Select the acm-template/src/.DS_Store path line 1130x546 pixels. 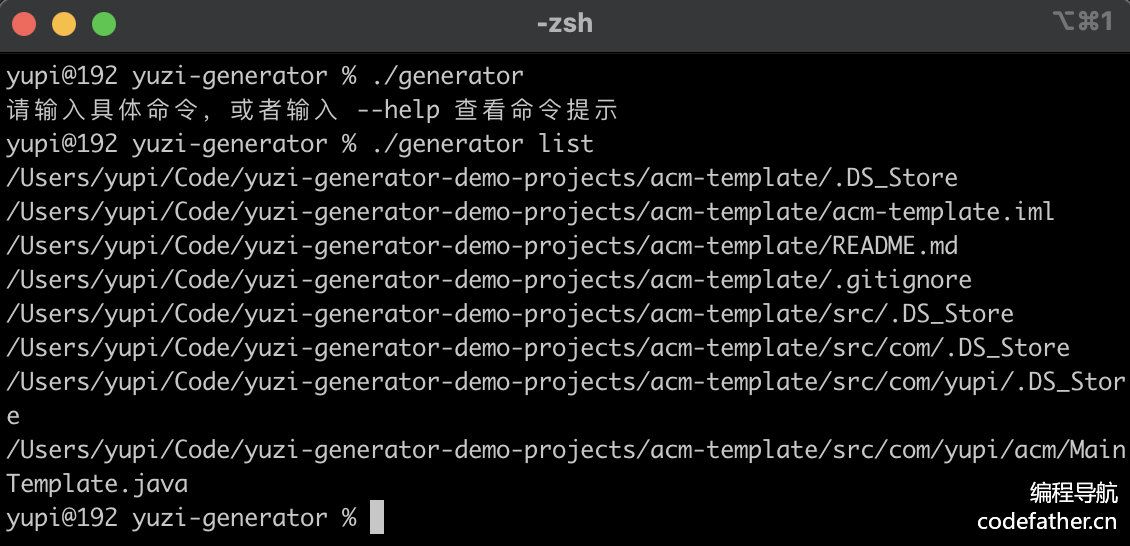509,314
